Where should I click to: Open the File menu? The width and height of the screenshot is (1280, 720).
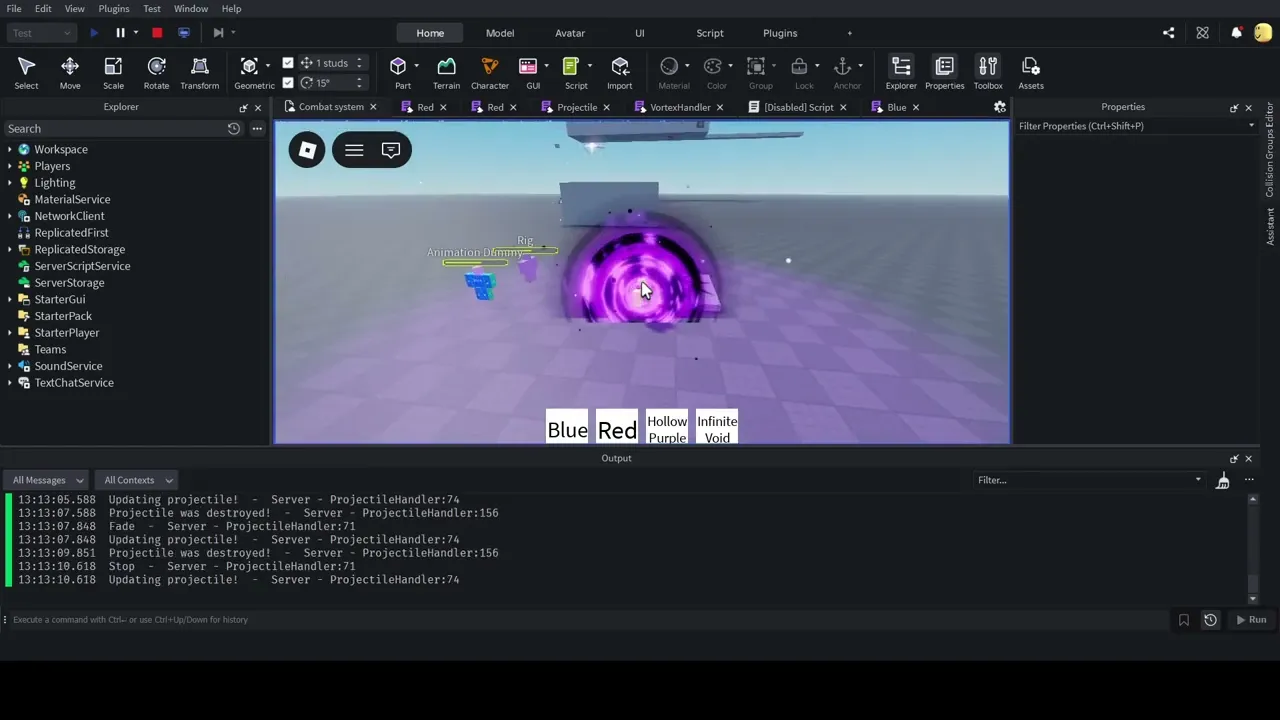pyautogui.click(x=14, y=8)
